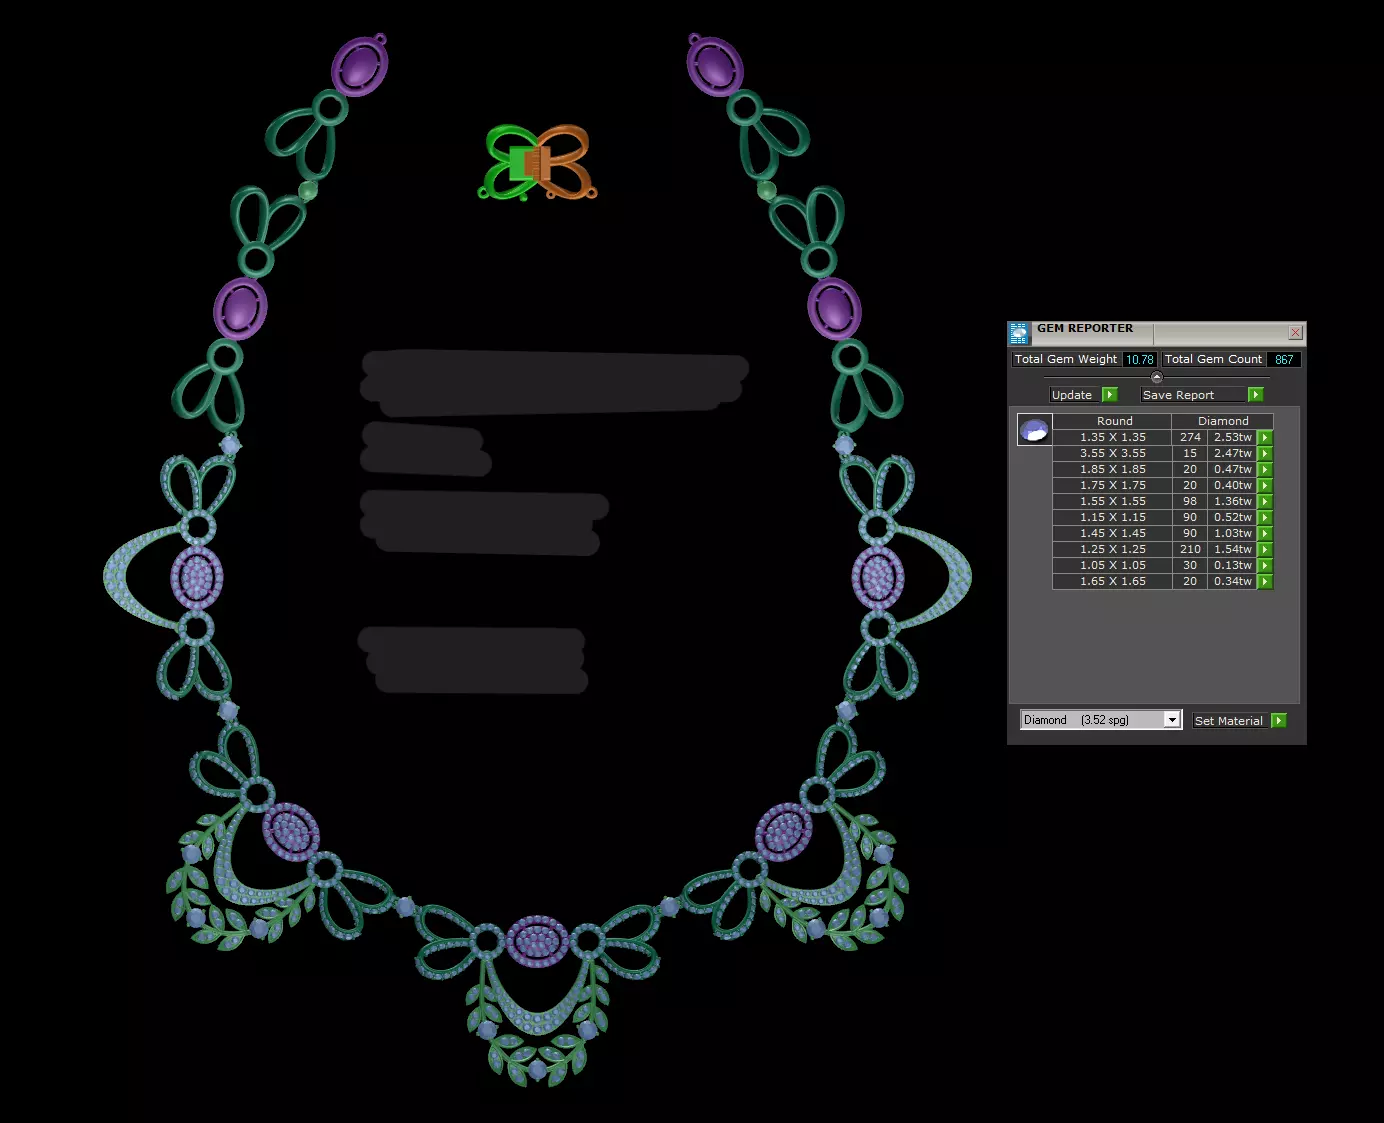Select the 3.55 X 3.55 size cell
Image resolution: width=1384 pixels, height=1123 pixels.
point(1113,453)
